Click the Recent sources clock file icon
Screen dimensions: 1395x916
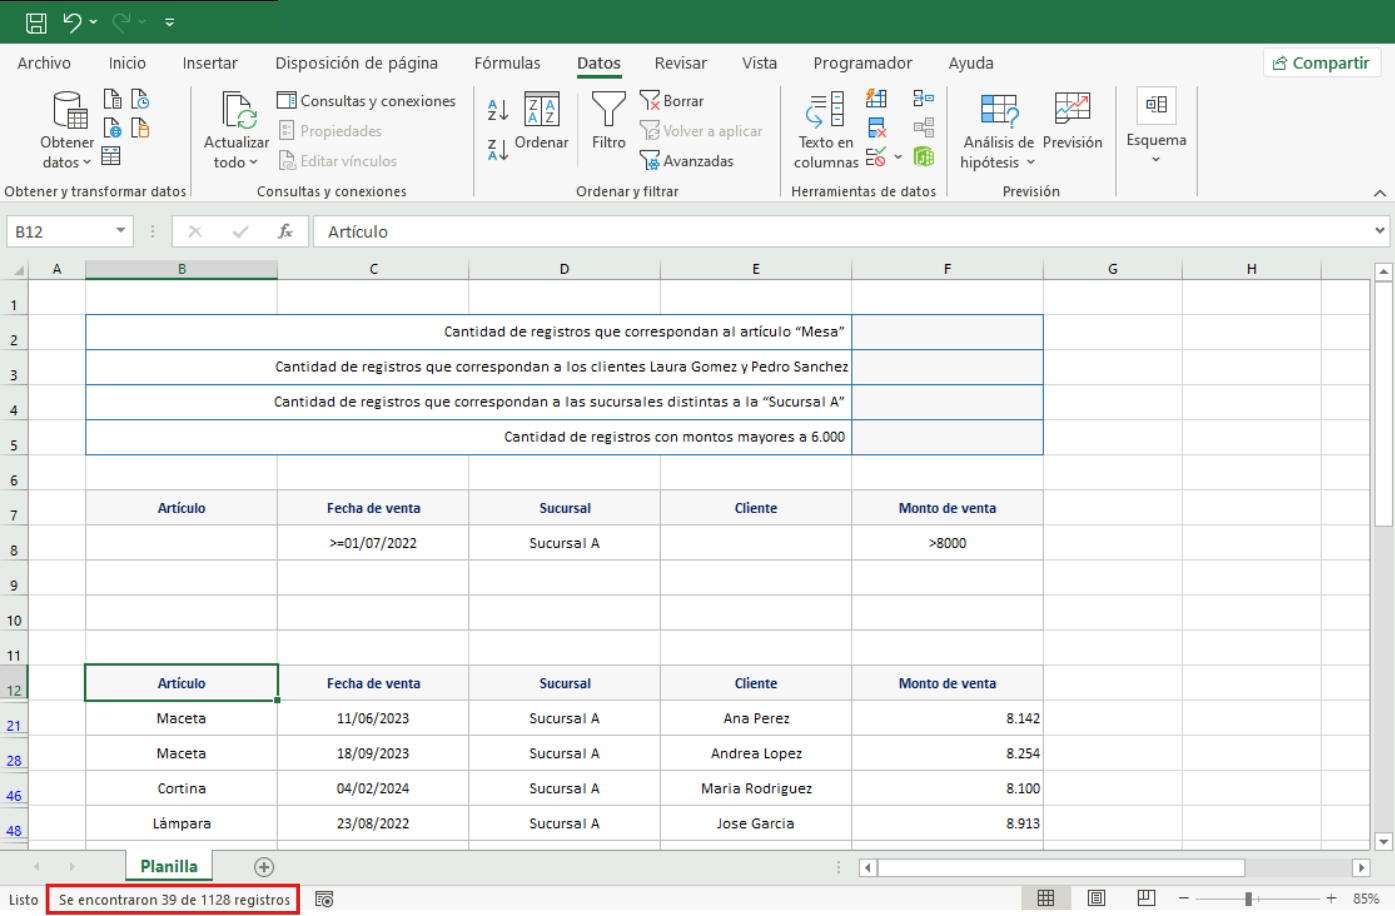tap(141, 98)
